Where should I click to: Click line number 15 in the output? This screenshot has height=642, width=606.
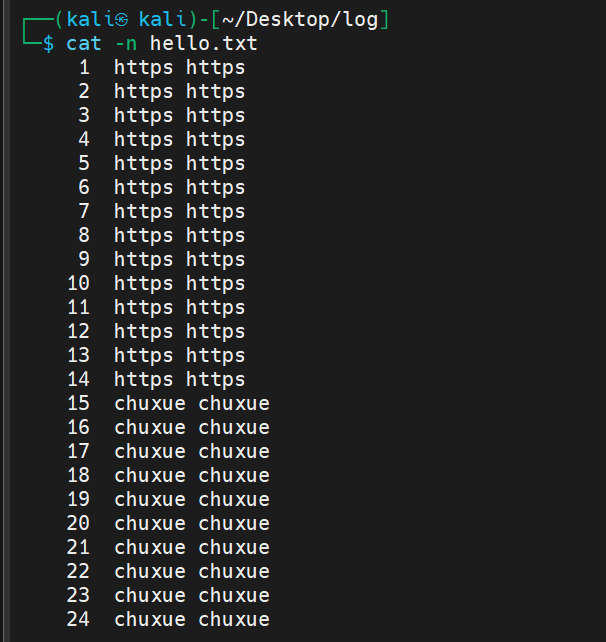click(78, 404)
